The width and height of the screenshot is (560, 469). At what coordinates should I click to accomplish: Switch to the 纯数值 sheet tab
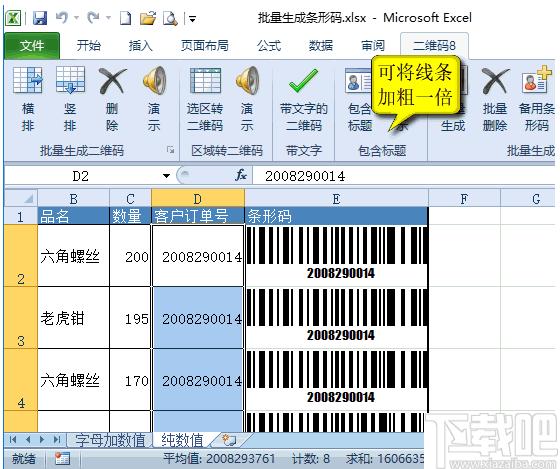[182, 440]
